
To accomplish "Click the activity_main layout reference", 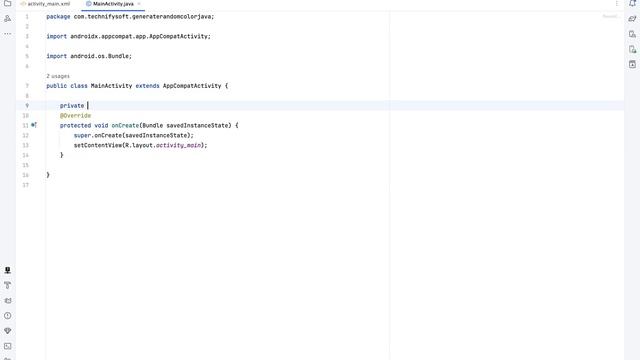I will point(178,145).
